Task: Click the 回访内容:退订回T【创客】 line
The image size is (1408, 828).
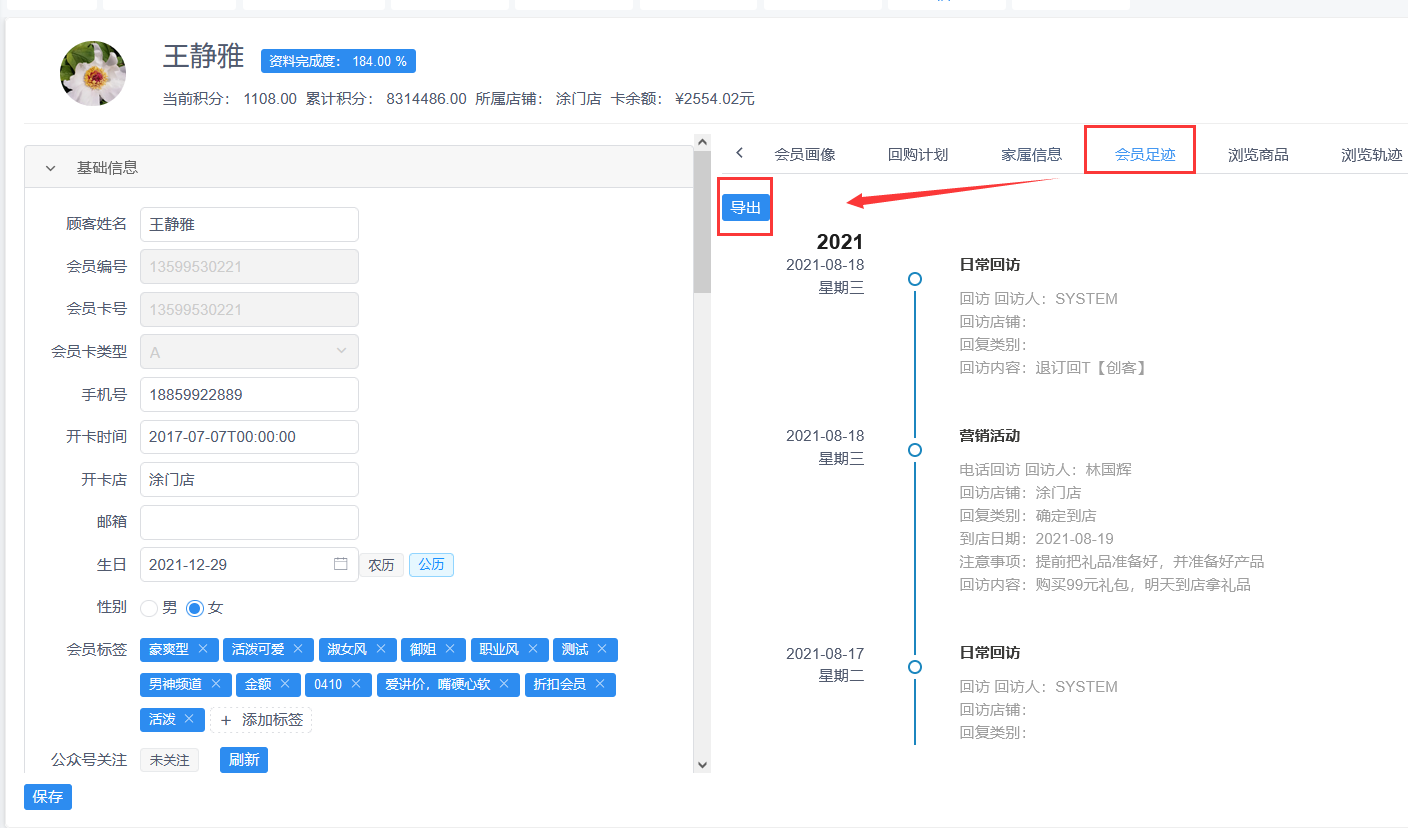Action: pyautogui.click(x=1054, y=368)
